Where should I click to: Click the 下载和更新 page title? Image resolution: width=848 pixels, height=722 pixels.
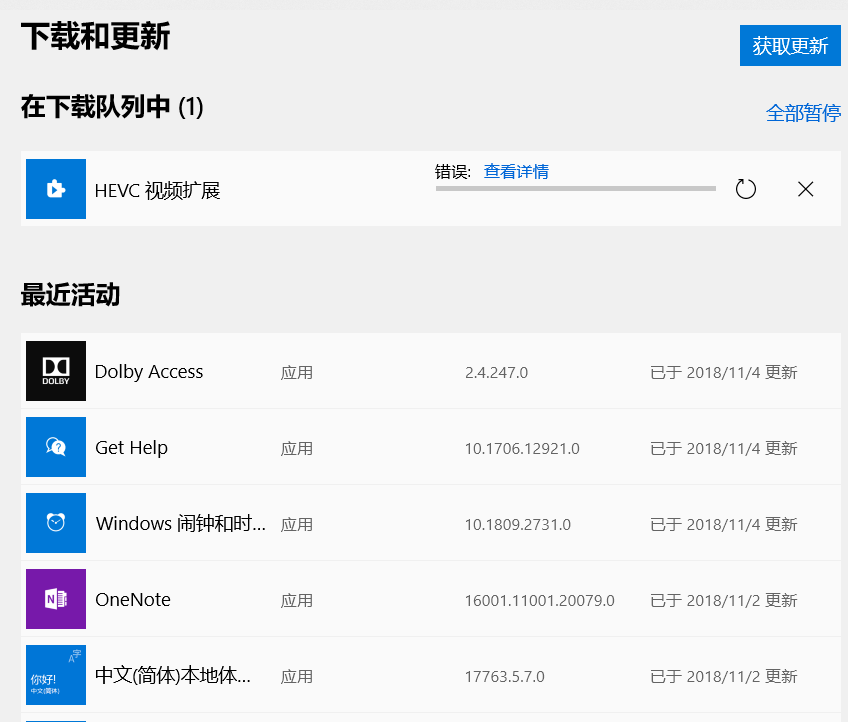95,36
